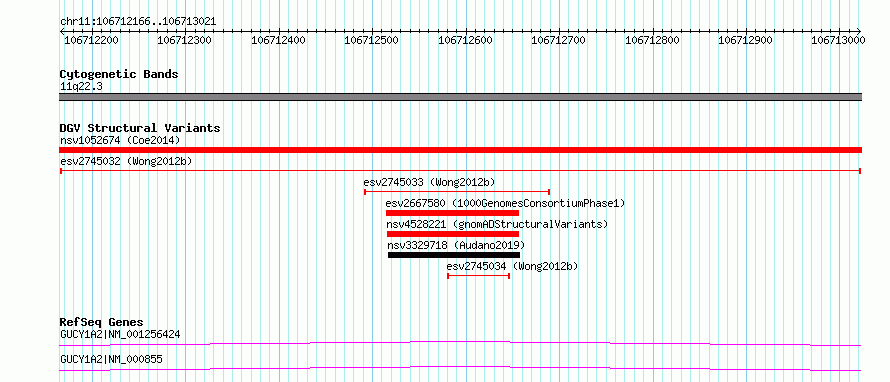
Task: Click the esv2745034 short red span
Action: coord(478,276)
